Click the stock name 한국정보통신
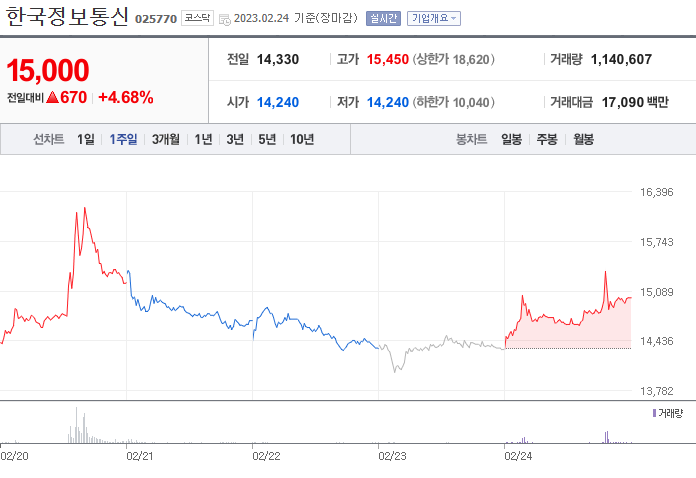The width and height of the screenshot is (696, 478). [x=67, y=17]
